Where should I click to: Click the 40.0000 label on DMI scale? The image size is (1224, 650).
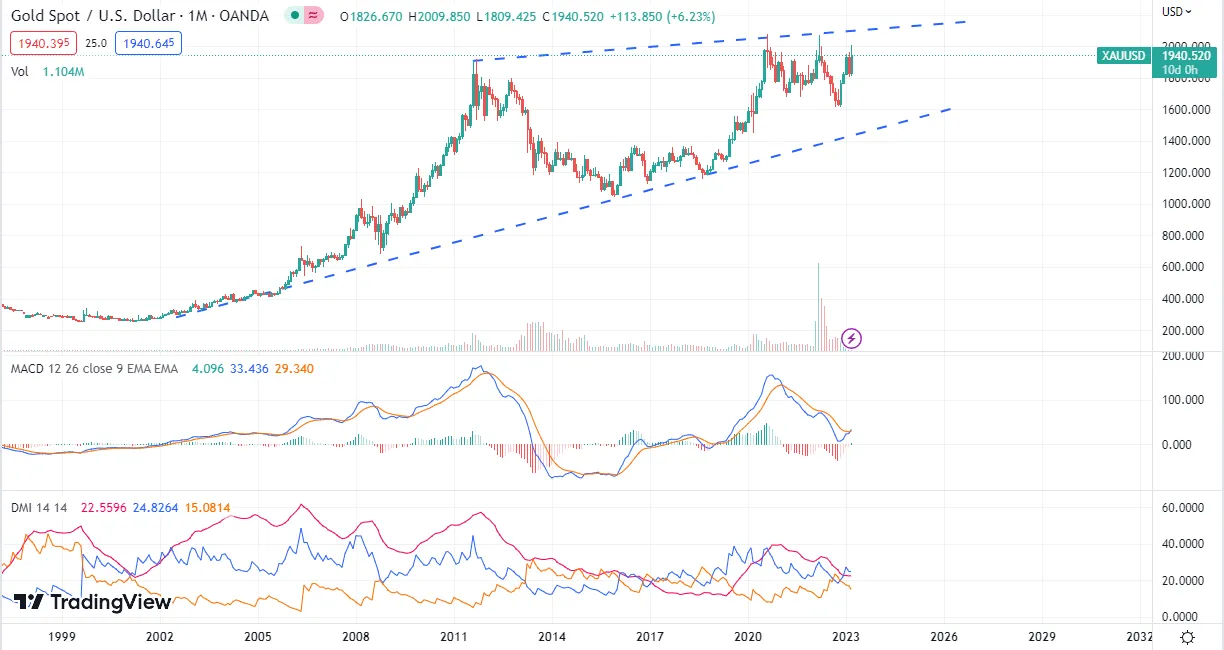point(1185,544)
